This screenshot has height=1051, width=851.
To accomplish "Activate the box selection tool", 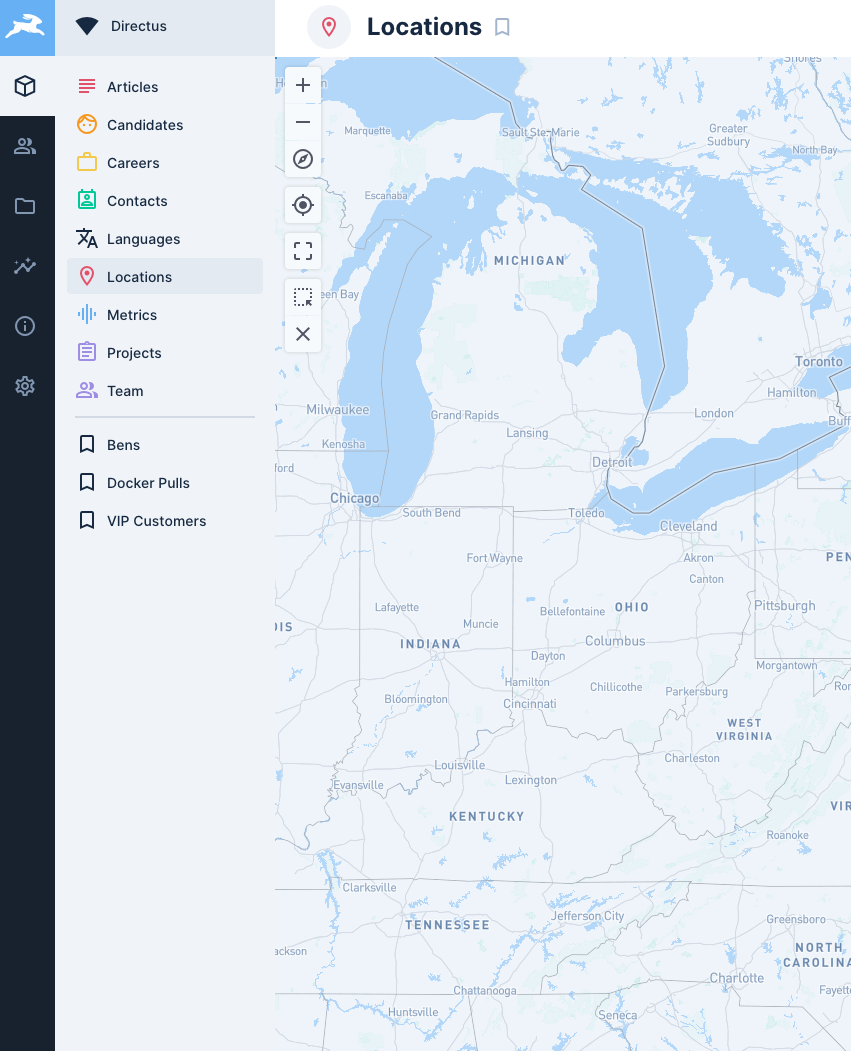I will click(303, 297).
